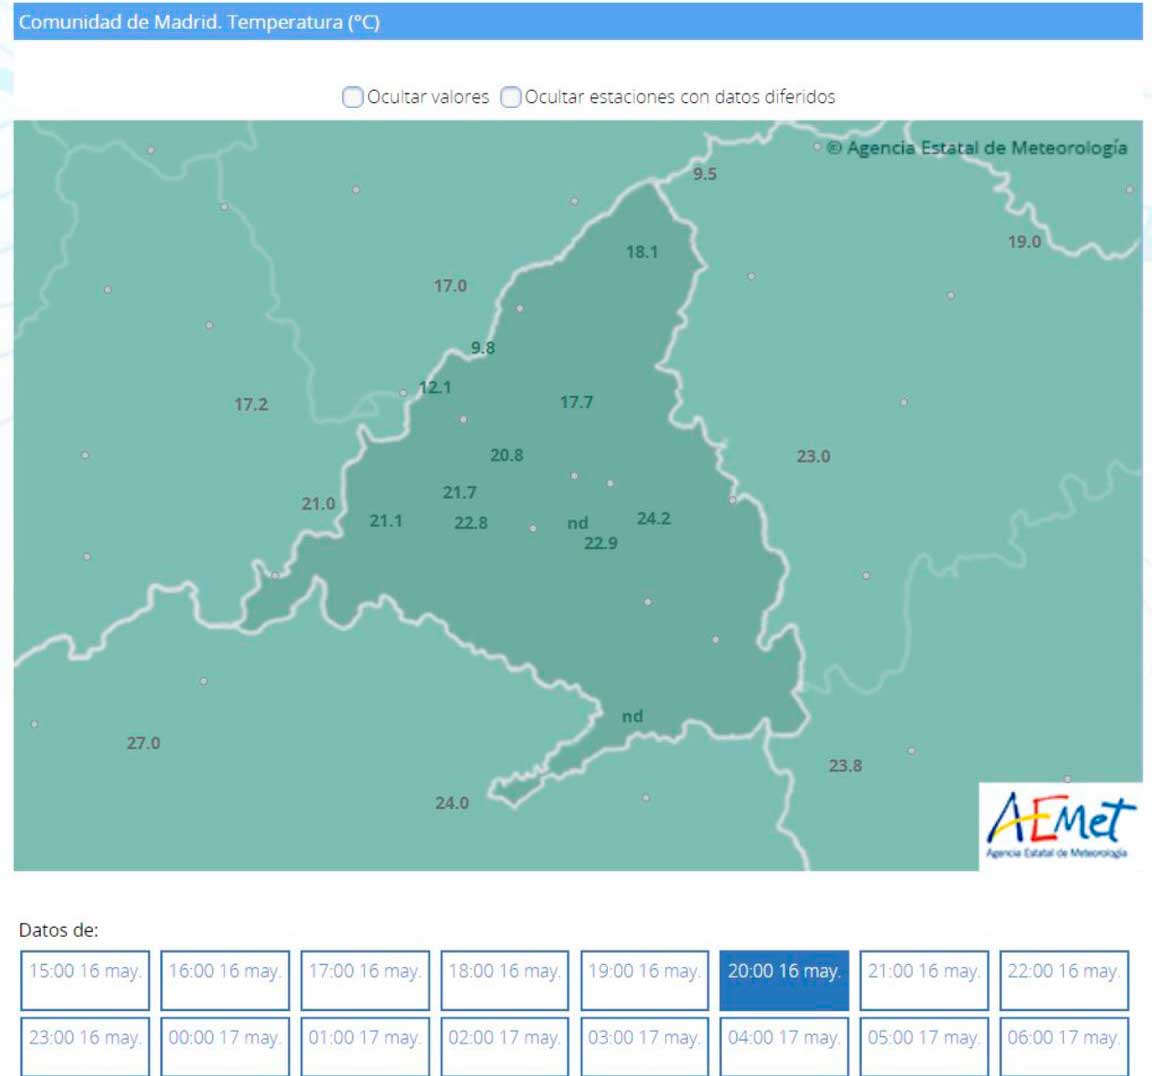Select the 15:00 16 may. time button
This screenshot has height=1076, width=1152.
[85, 971]
